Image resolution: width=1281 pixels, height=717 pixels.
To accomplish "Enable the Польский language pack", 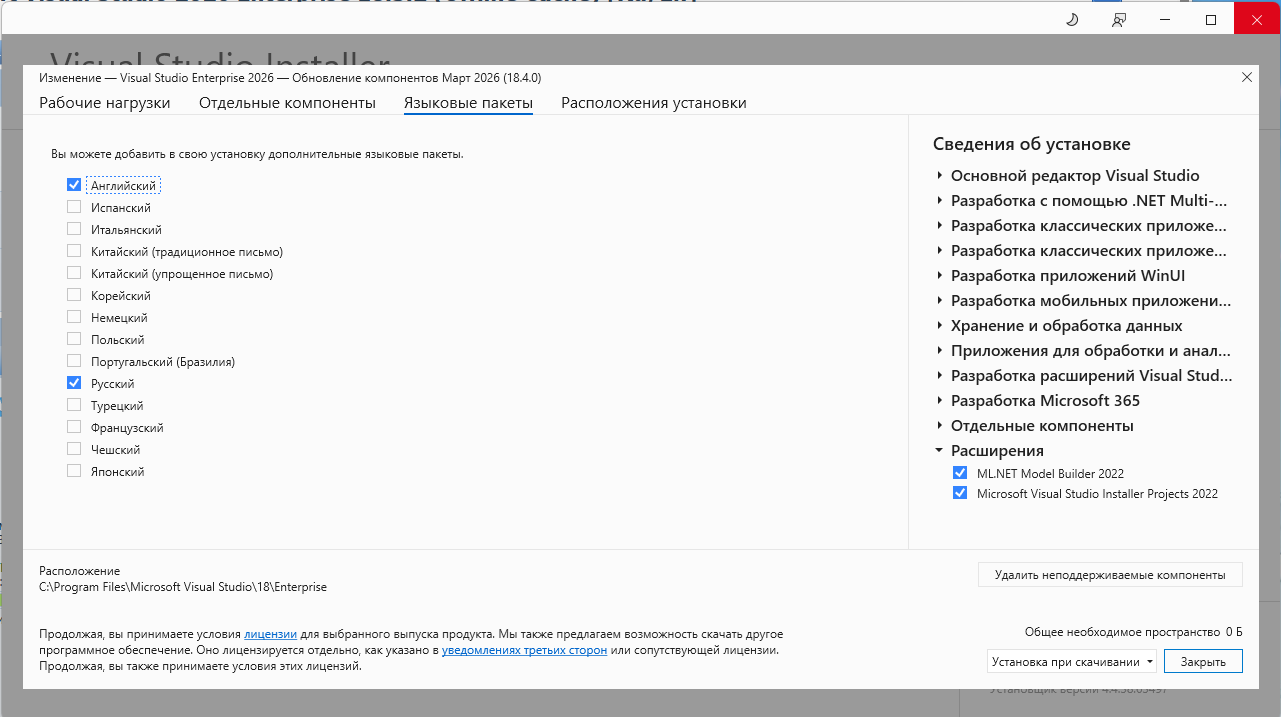I will coord(74,339).
